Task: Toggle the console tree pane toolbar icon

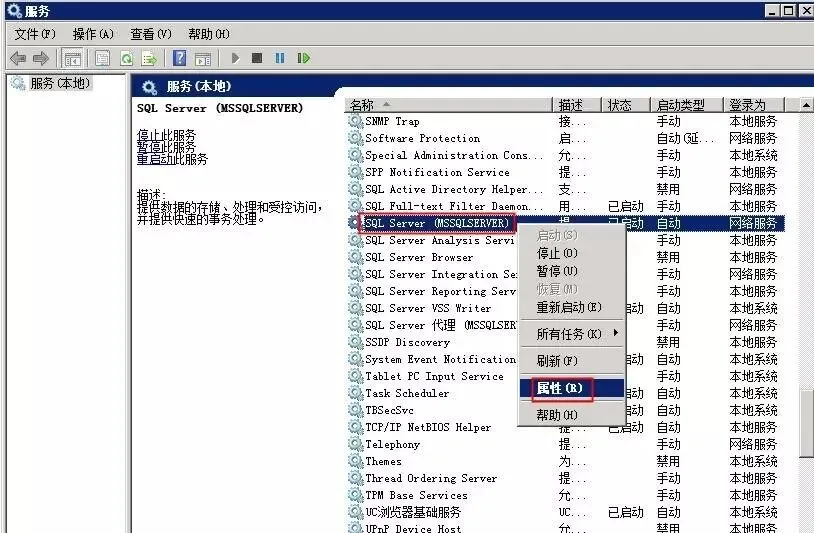Action: click(72, 58)
